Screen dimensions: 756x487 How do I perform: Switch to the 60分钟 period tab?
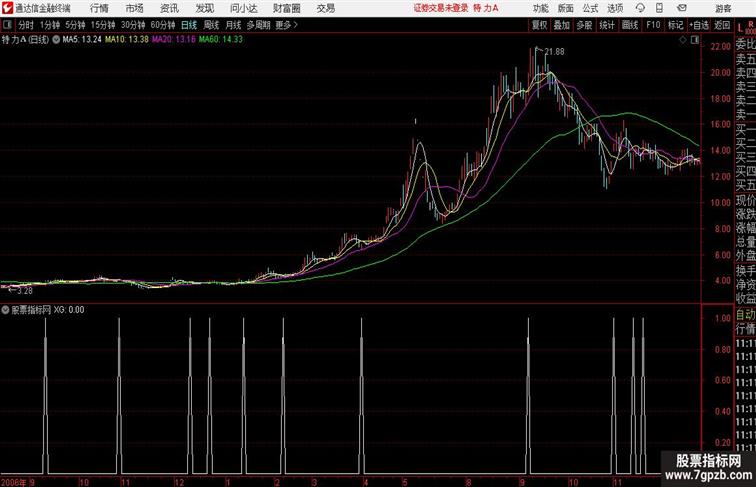(163, 25)
